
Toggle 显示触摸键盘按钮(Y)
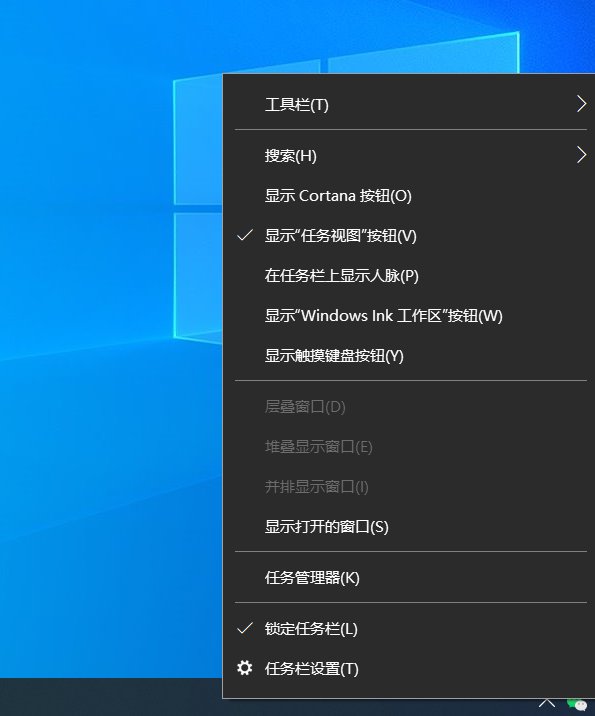pos(410,356)
